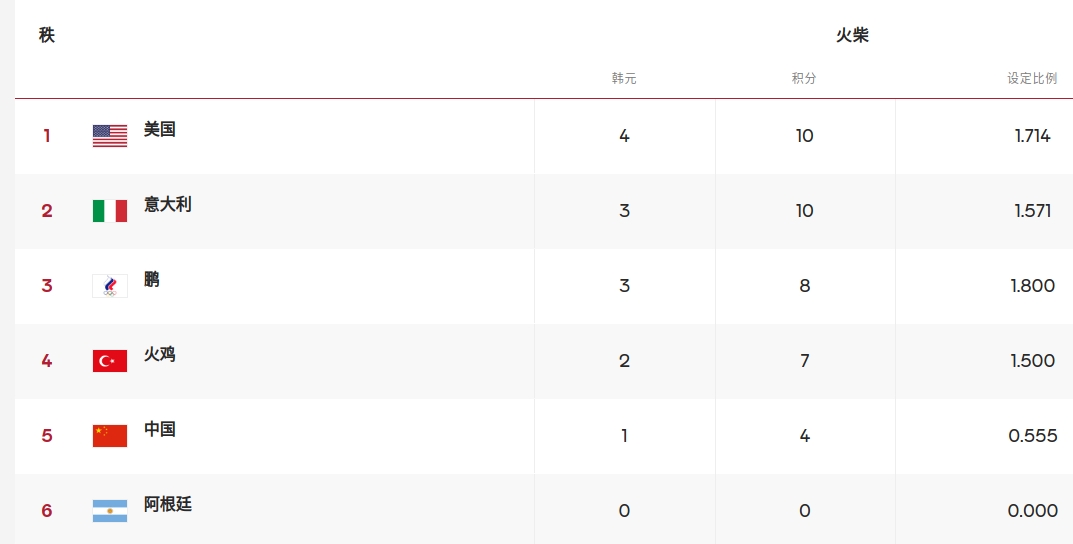Select the 鹏 team name
Screen dimensions: 1073x544
pyautogui.click(x=152, y=279)
